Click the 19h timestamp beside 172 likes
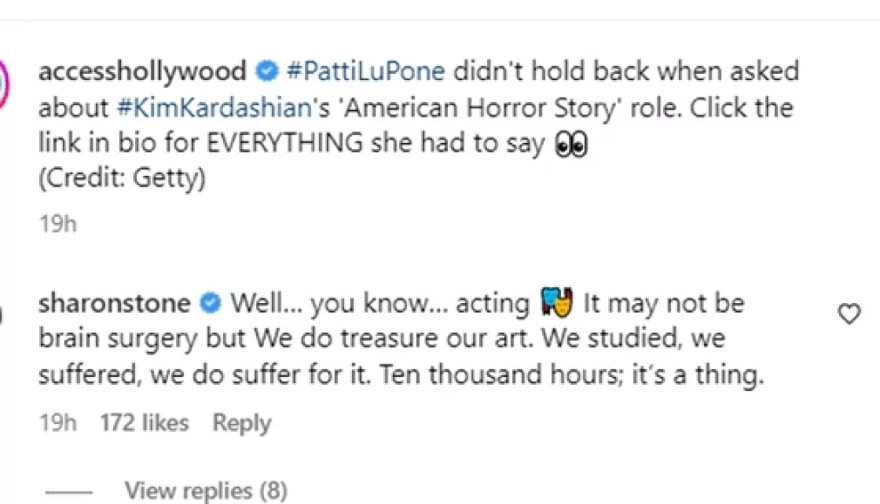This screenshot has width=880, height=504. pos(57,423)
